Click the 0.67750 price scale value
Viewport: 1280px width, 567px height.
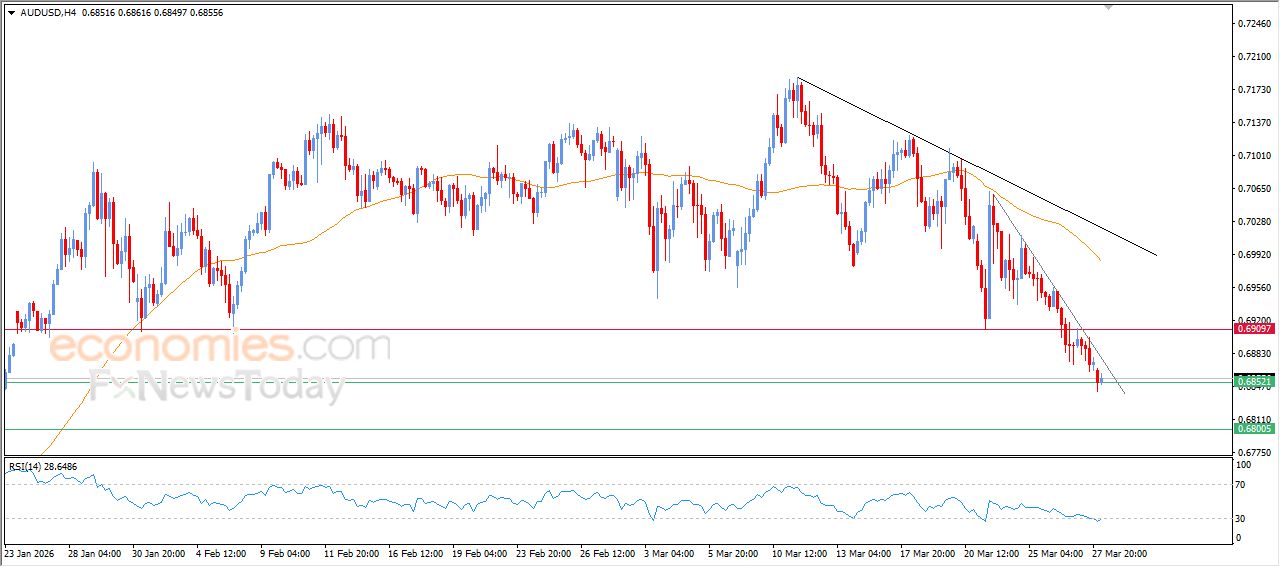coord(1252,452)
